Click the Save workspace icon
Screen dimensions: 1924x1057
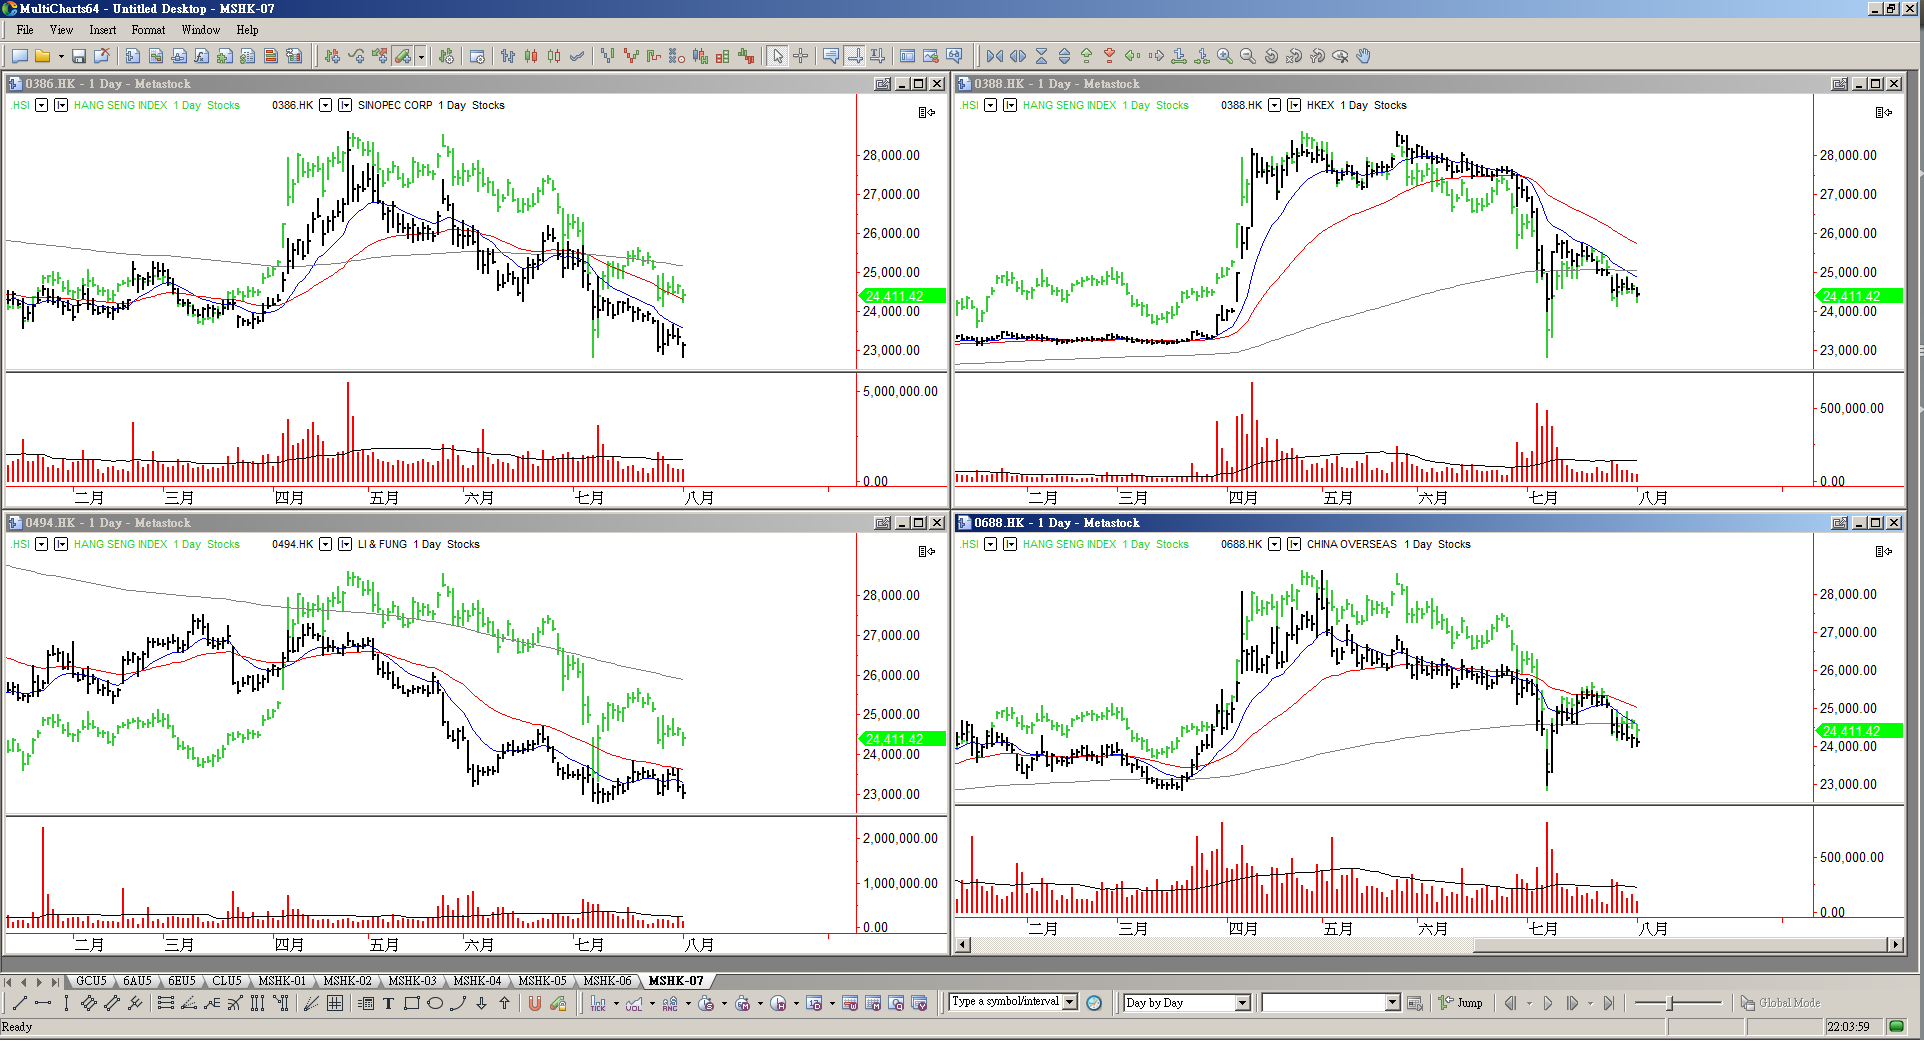coord(78,57)
